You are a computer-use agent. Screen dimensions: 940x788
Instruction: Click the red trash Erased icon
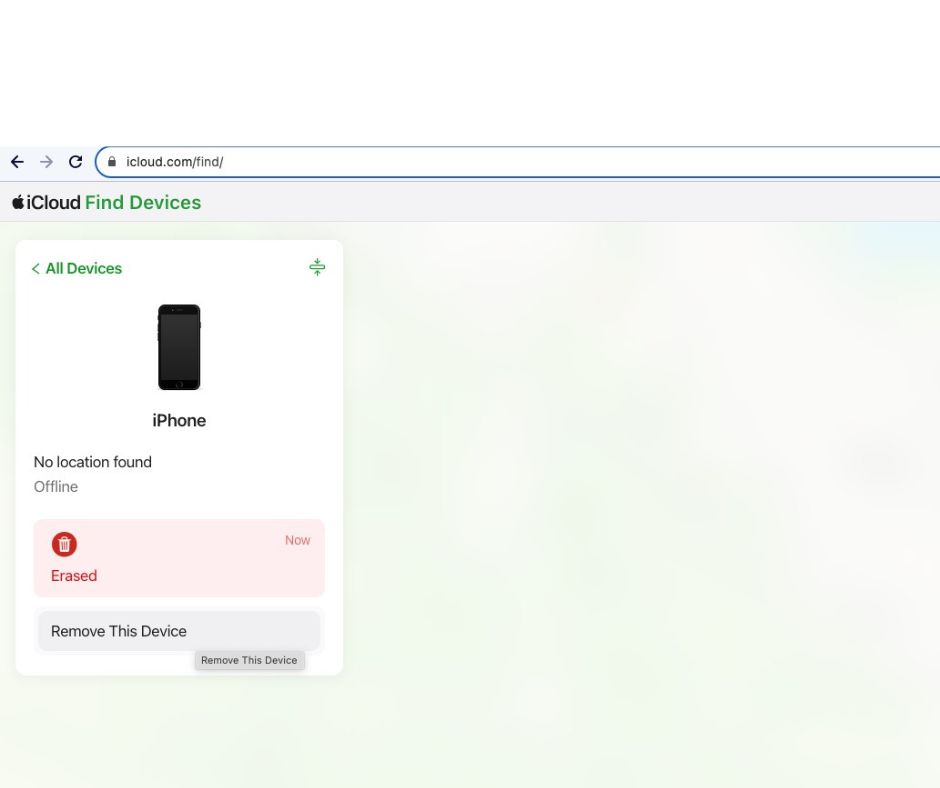[x=64, y=545]
